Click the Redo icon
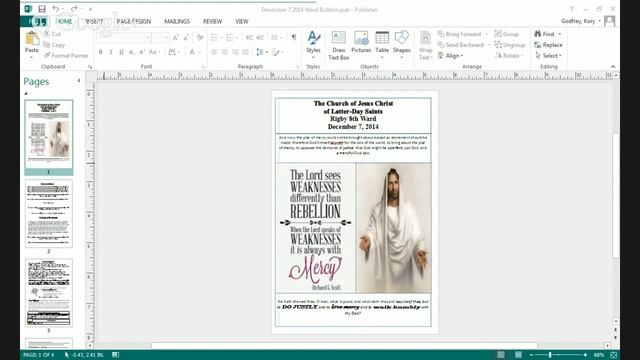The image size is (640, 360). click(74, 9)
